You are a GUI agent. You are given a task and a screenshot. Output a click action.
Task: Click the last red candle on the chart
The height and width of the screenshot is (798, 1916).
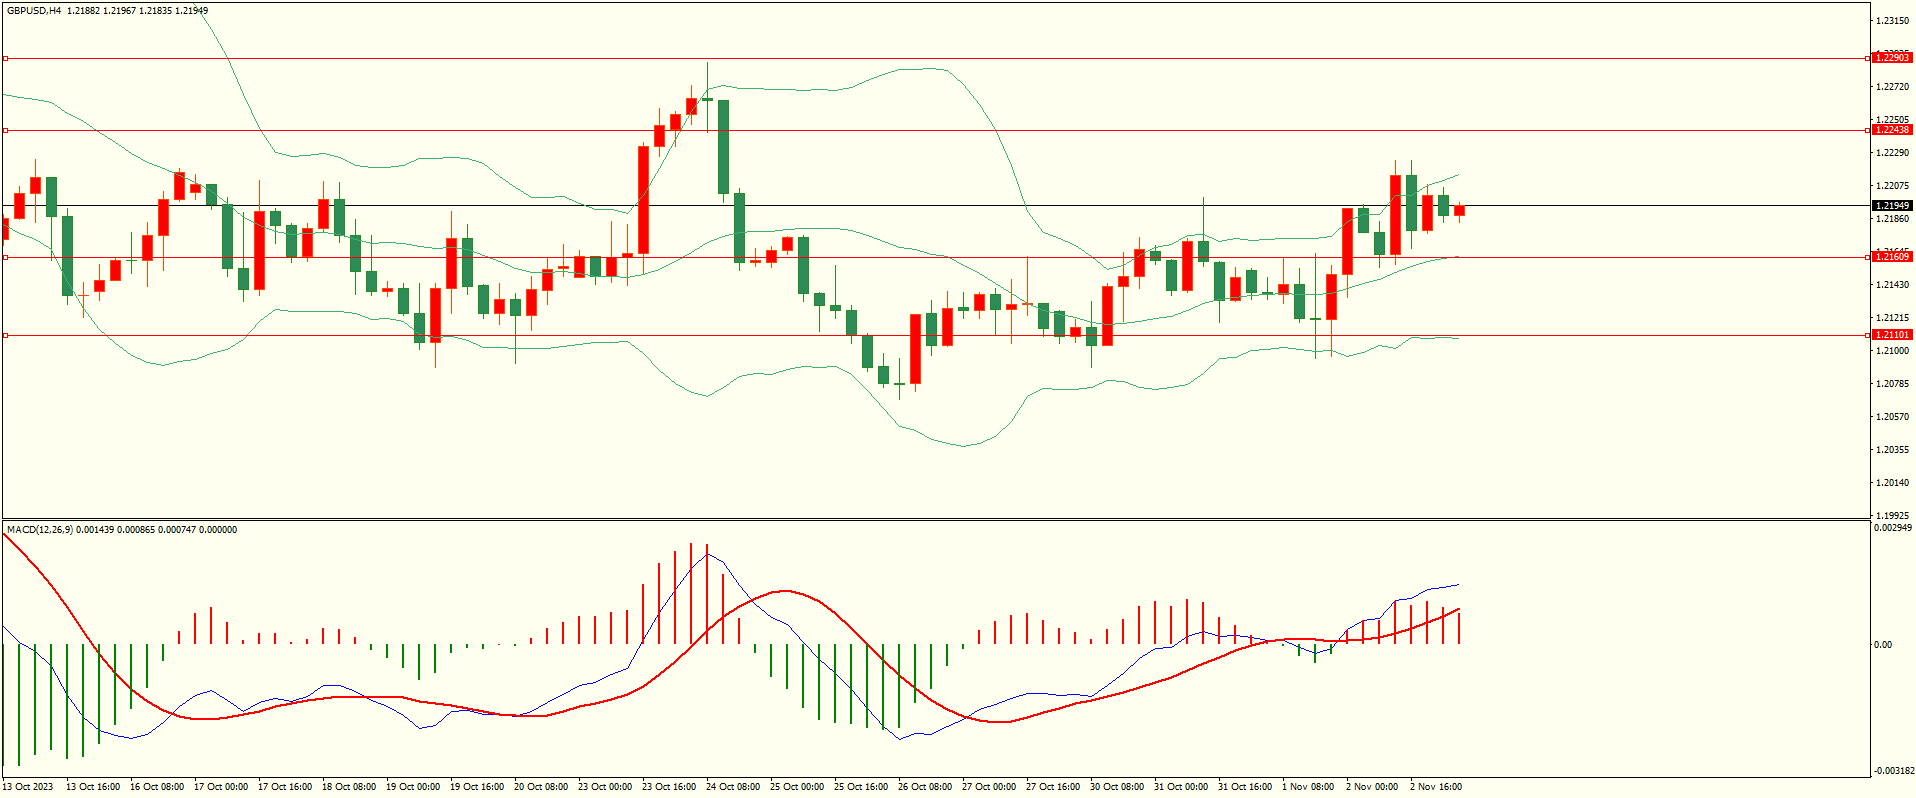coord(1460,210)
